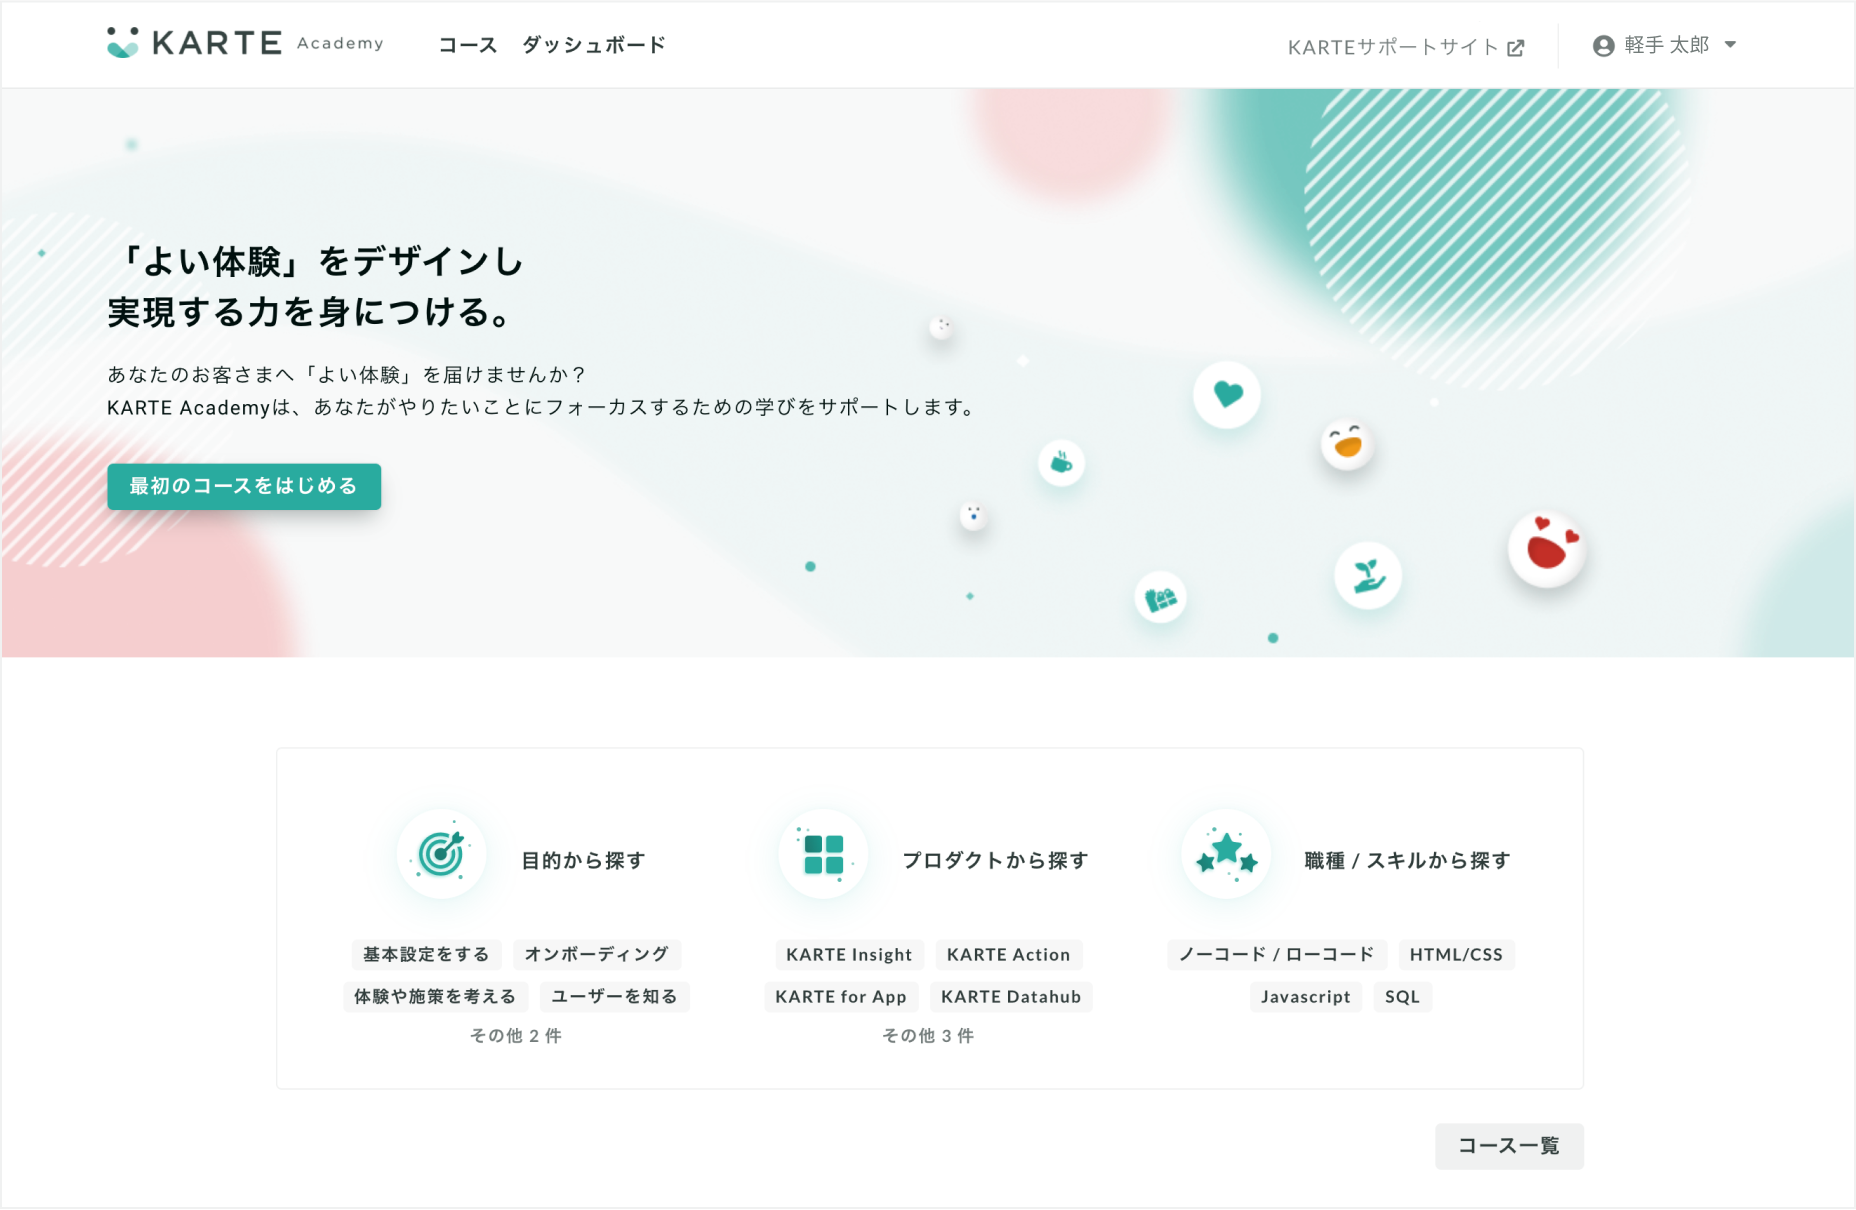1856x1210 pixels.
Task: Select the KARTE for App tag
Action: click(841, 996)
